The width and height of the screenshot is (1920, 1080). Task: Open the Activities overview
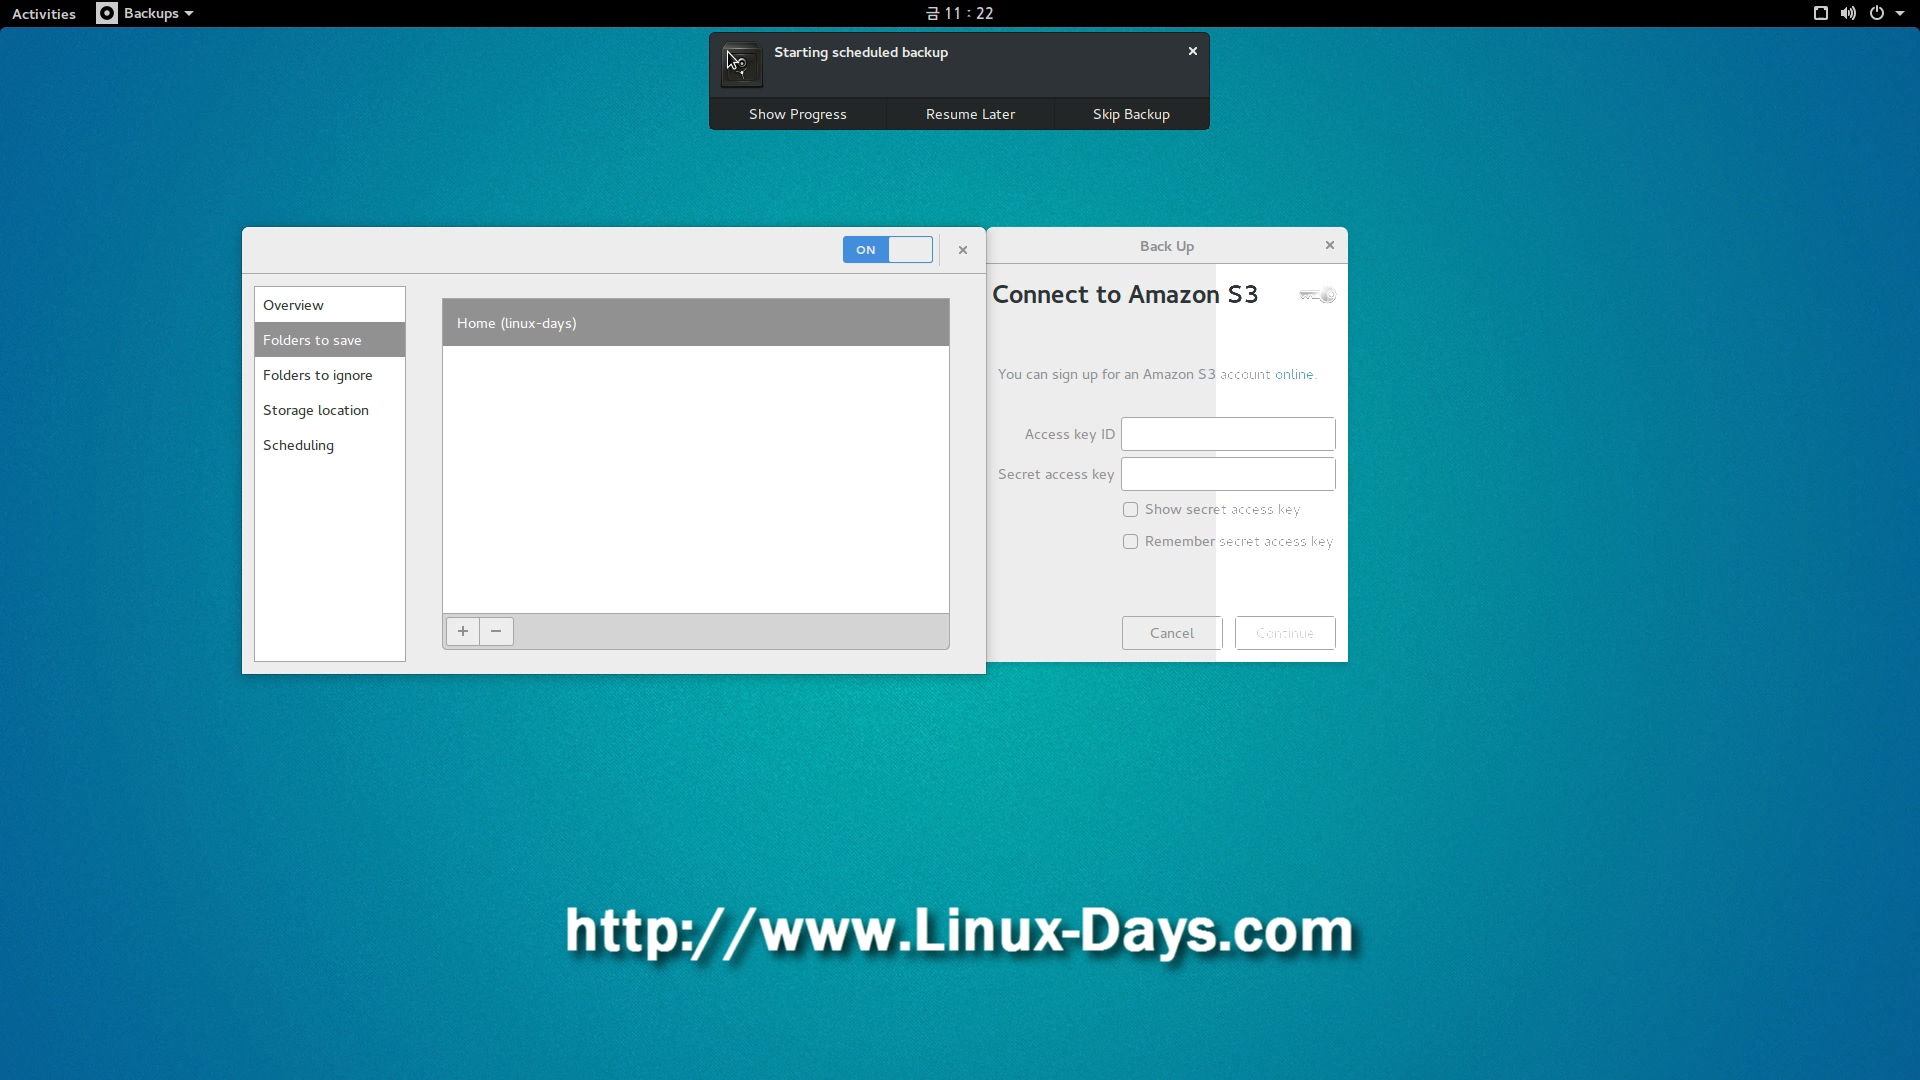coord(44,13)
